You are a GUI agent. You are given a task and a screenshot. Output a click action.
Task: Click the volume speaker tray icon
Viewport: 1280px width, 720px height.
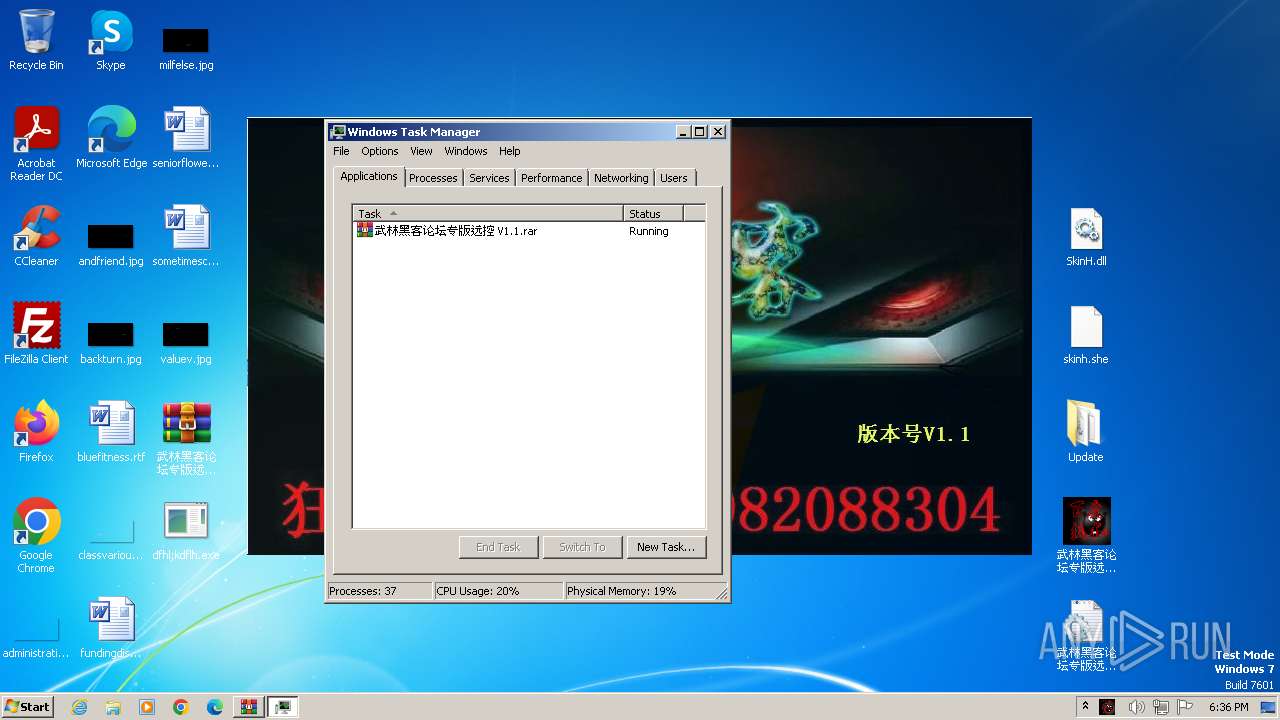(1136, 707)
